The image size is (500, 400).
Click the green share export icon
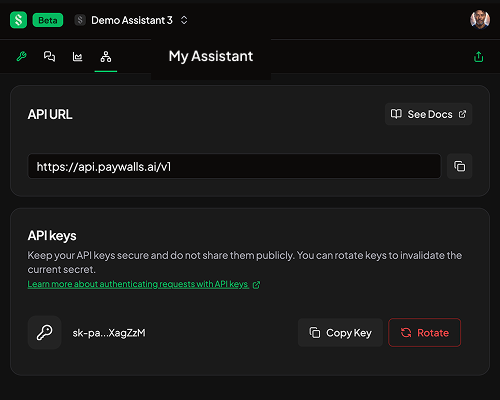pos(479,57)
